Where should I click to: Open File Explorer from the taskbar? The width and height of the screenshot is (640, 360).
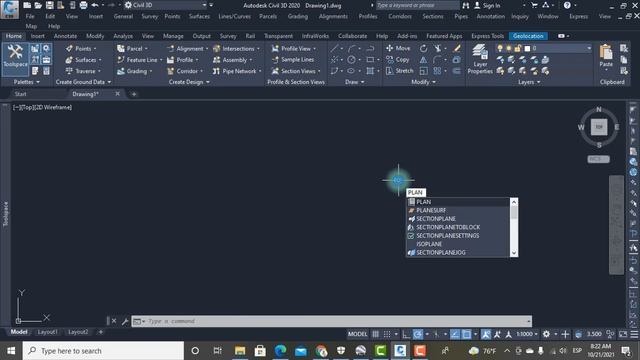pos(240,351)
